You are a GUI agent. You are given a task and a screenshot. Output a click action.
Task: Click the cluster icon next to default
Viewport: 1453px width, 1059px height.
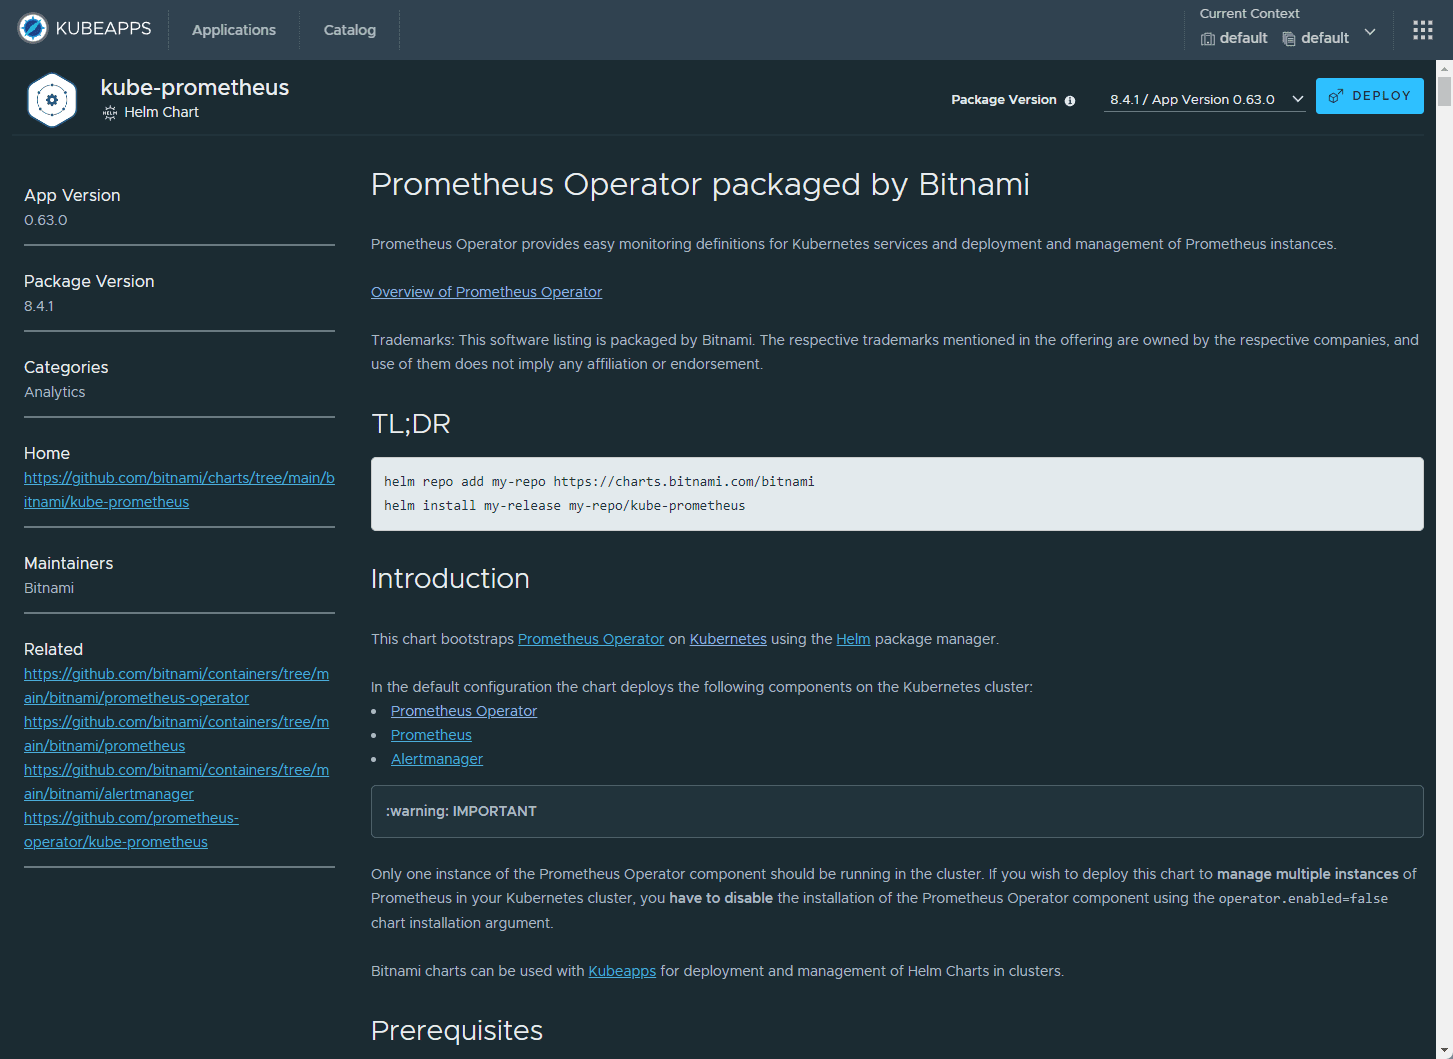coord(1208,39)
